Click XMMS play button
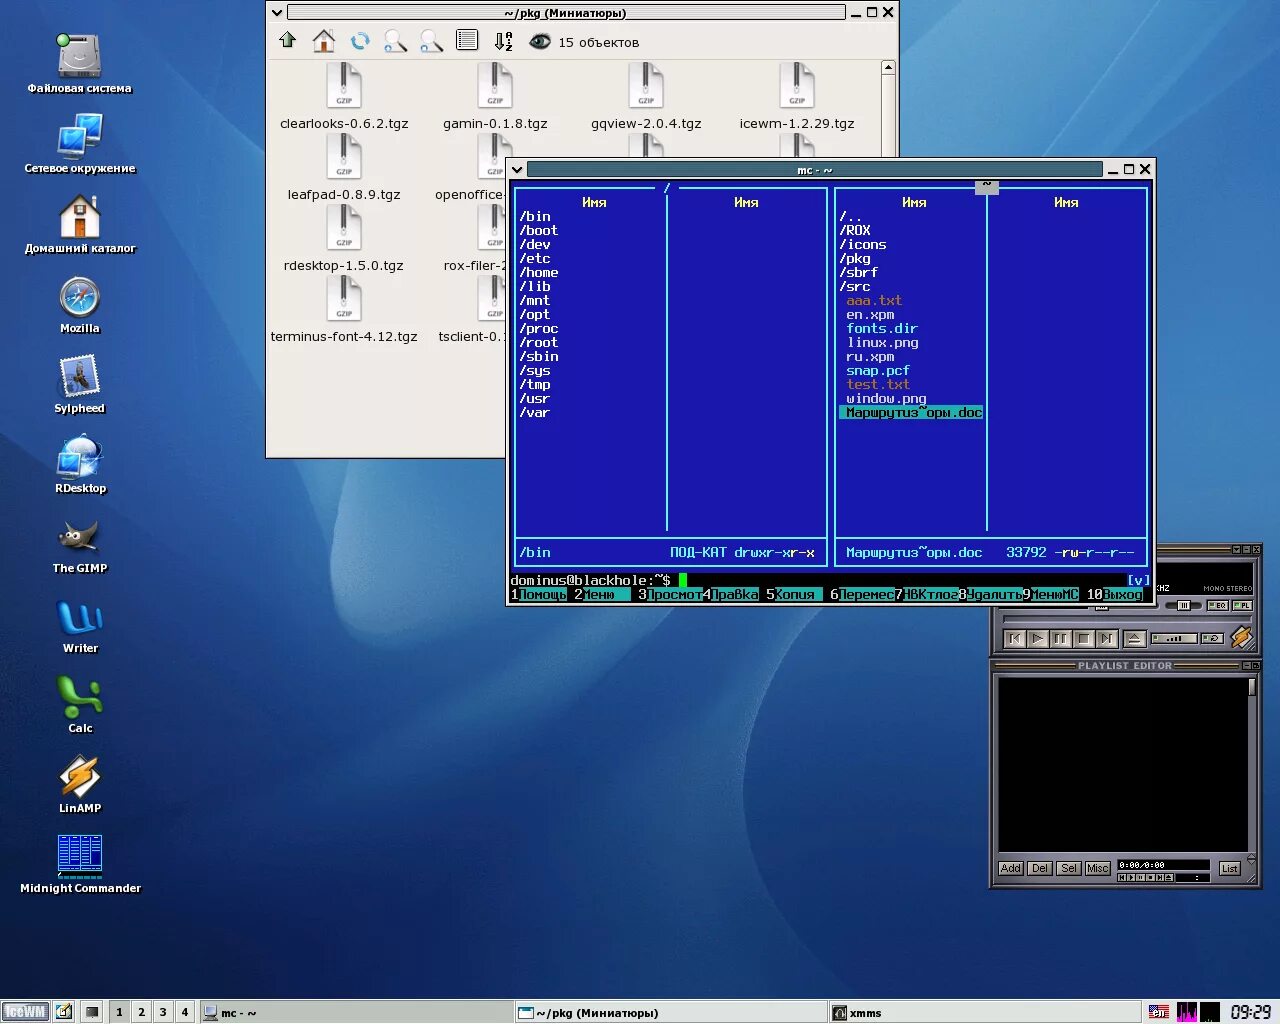This screenshot has height=1024, width=1280. point(1038,639)
